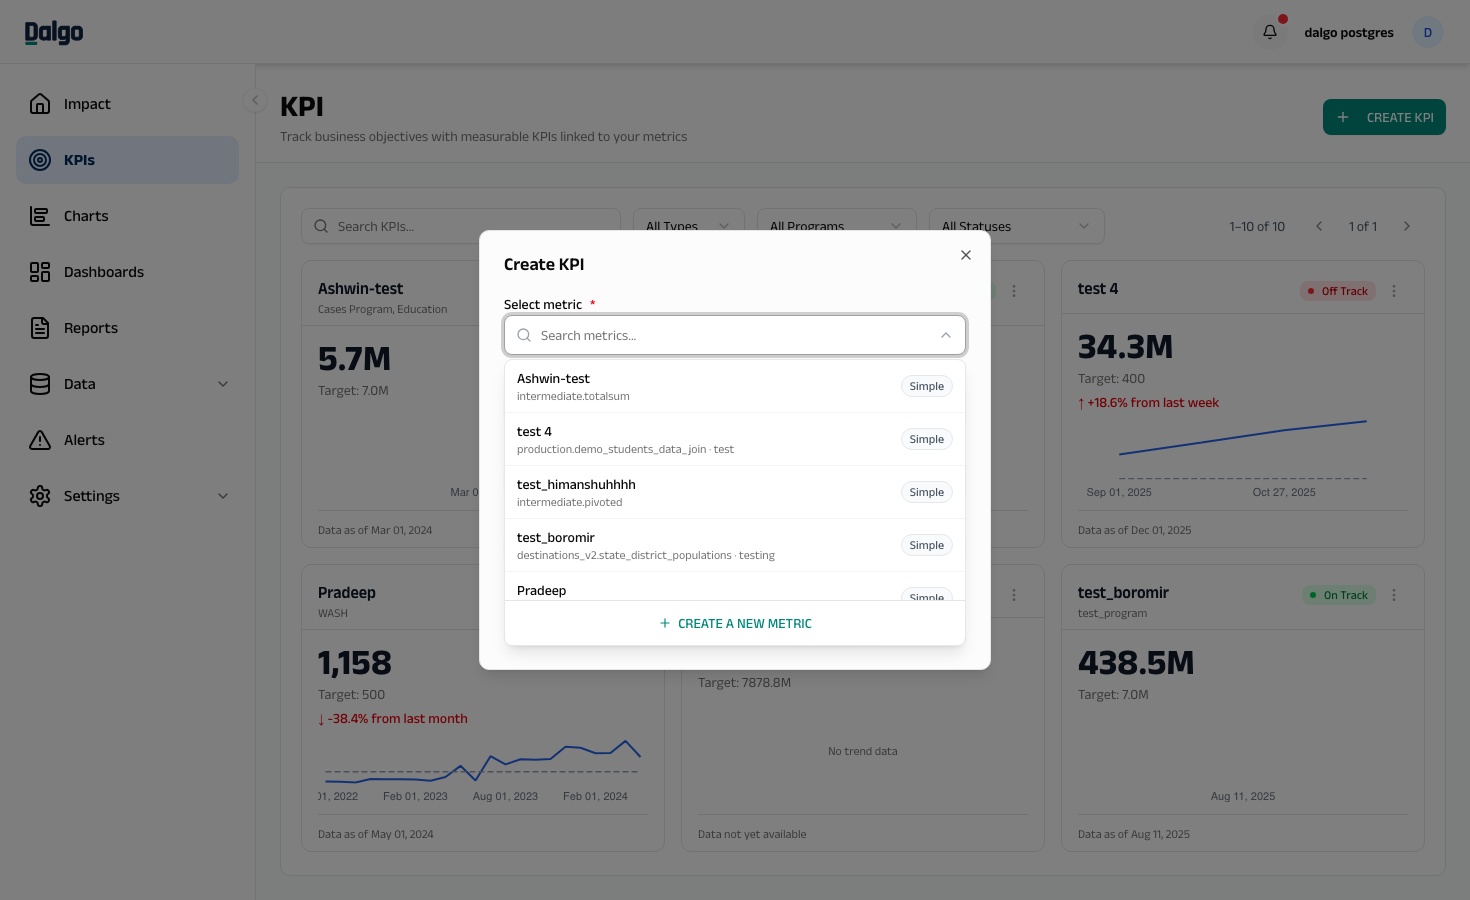
Task: Open the Charts icon in sidebar
Action: click(x=40, y=216)
